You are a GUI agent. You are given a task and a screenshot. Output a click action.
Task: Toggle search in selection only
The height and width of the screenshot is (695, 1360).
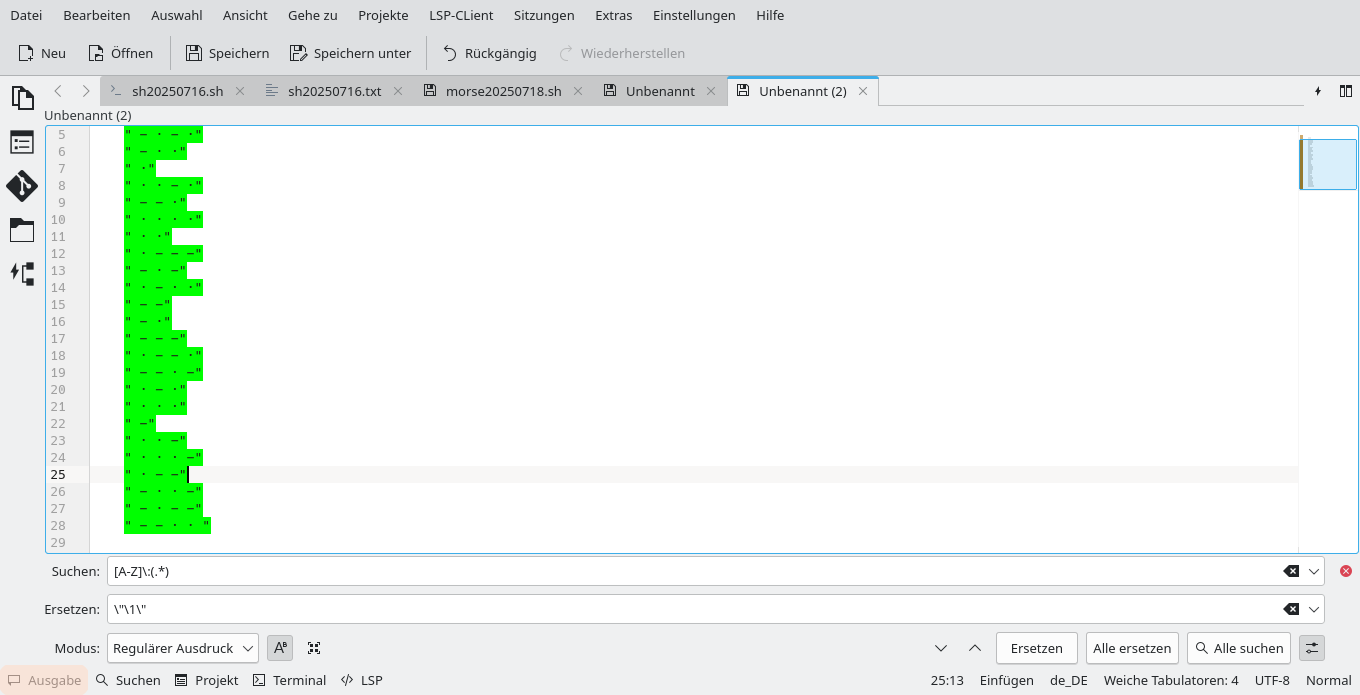(x=313, y=648)
